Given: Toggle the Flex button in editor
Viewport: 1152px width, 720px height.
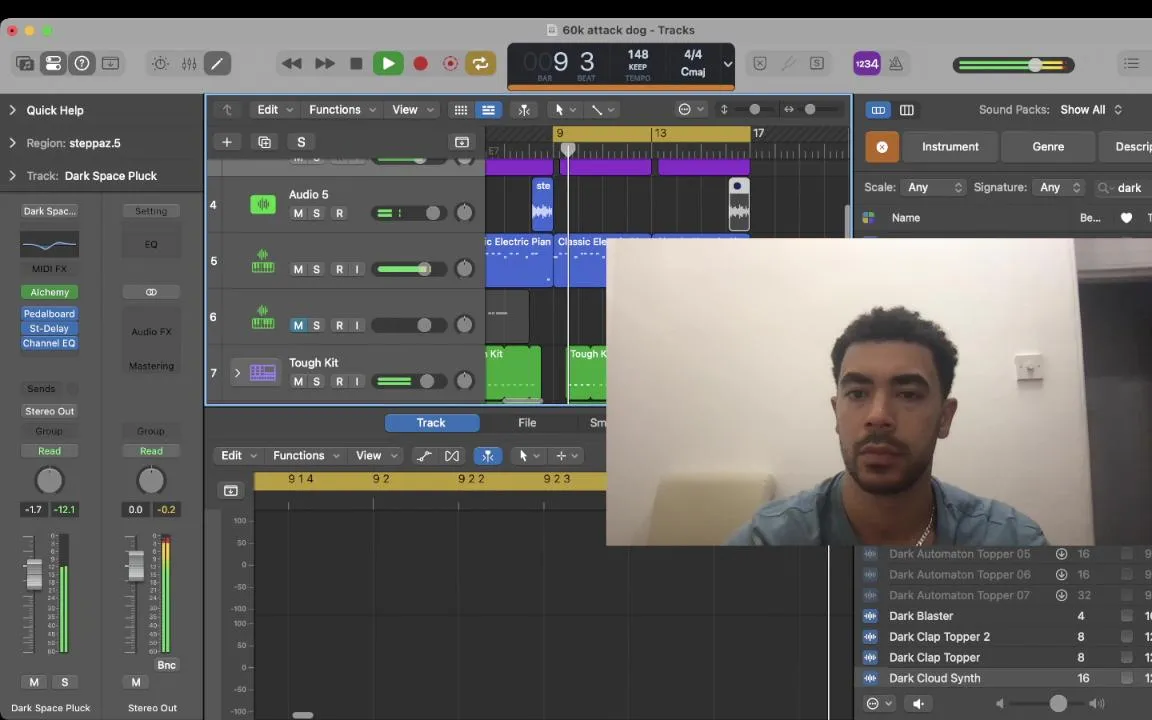Looking at the screenshot, I should pos(452,456).
